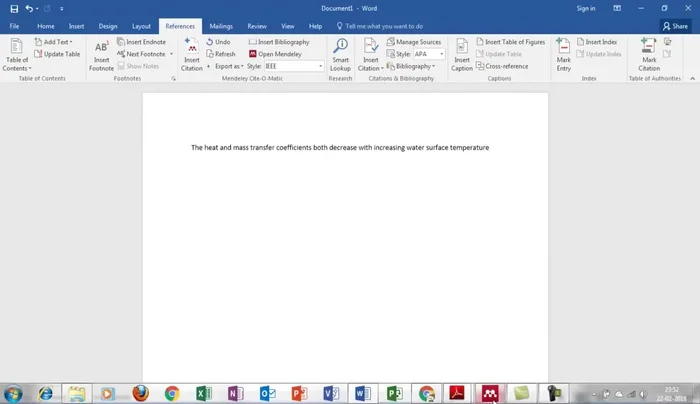Go to the Review tab
Screen dimensions: 700x404
tap(257, 26)
